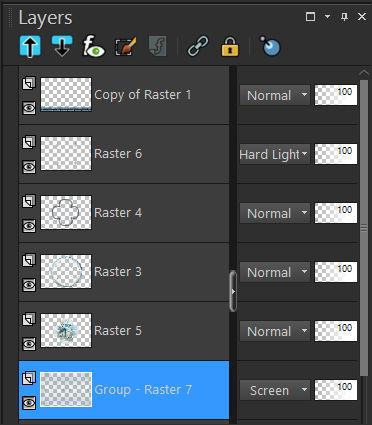The height and width of the screenshot is (425, 372).
Task: Click the Raster 3 layer thumbnail
Action: coord(66,272)
